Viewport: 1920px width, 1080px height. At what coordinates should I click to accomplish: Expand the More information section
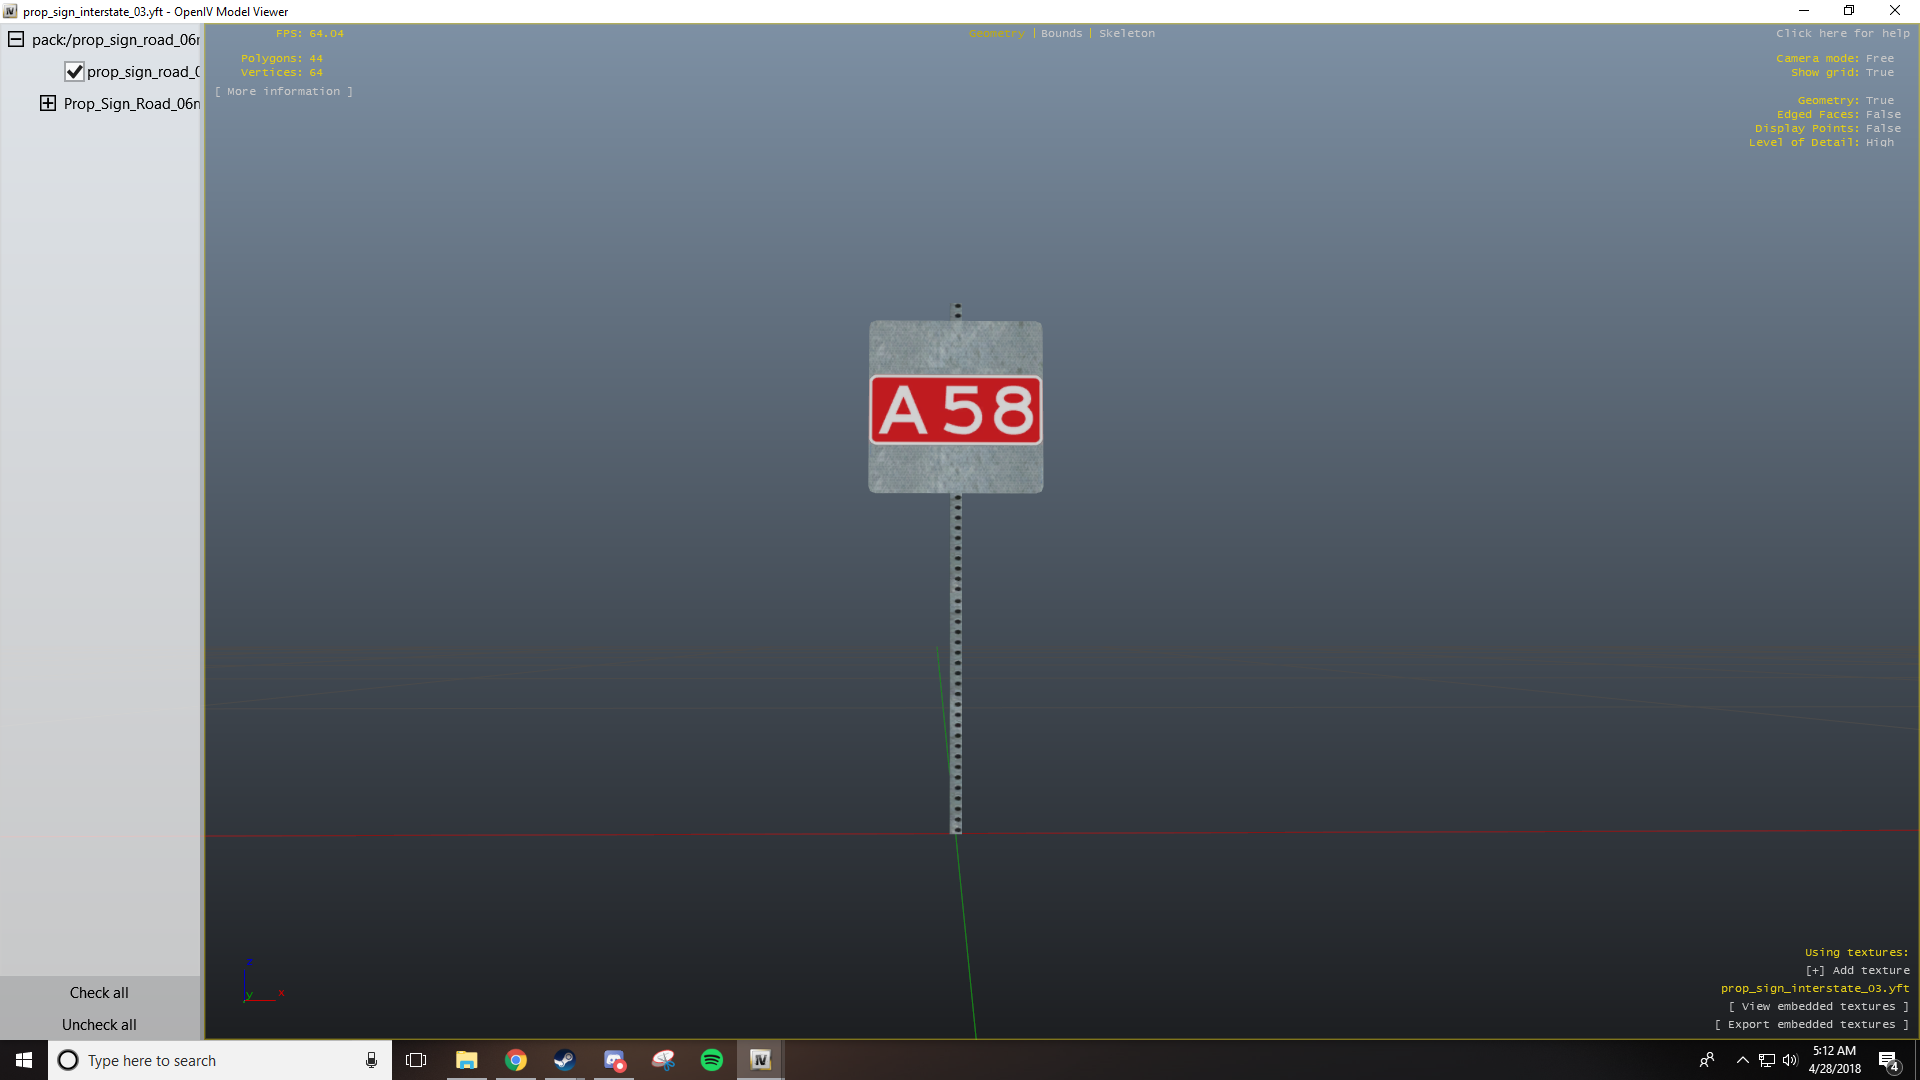(x=284, y=91)
